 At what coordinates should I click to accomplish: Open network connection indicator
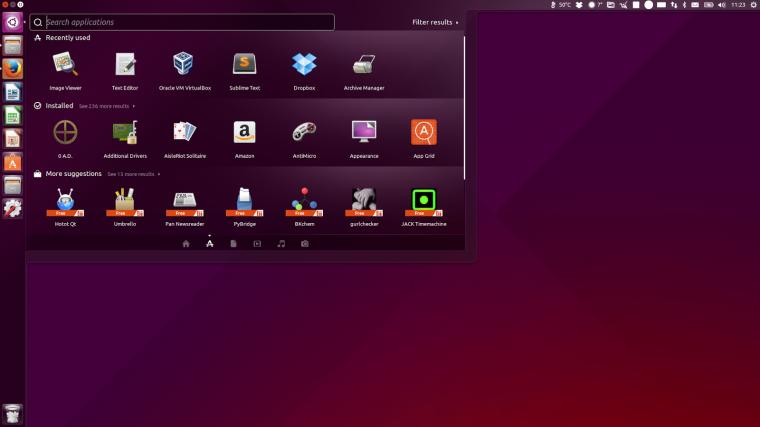[674, 5]
